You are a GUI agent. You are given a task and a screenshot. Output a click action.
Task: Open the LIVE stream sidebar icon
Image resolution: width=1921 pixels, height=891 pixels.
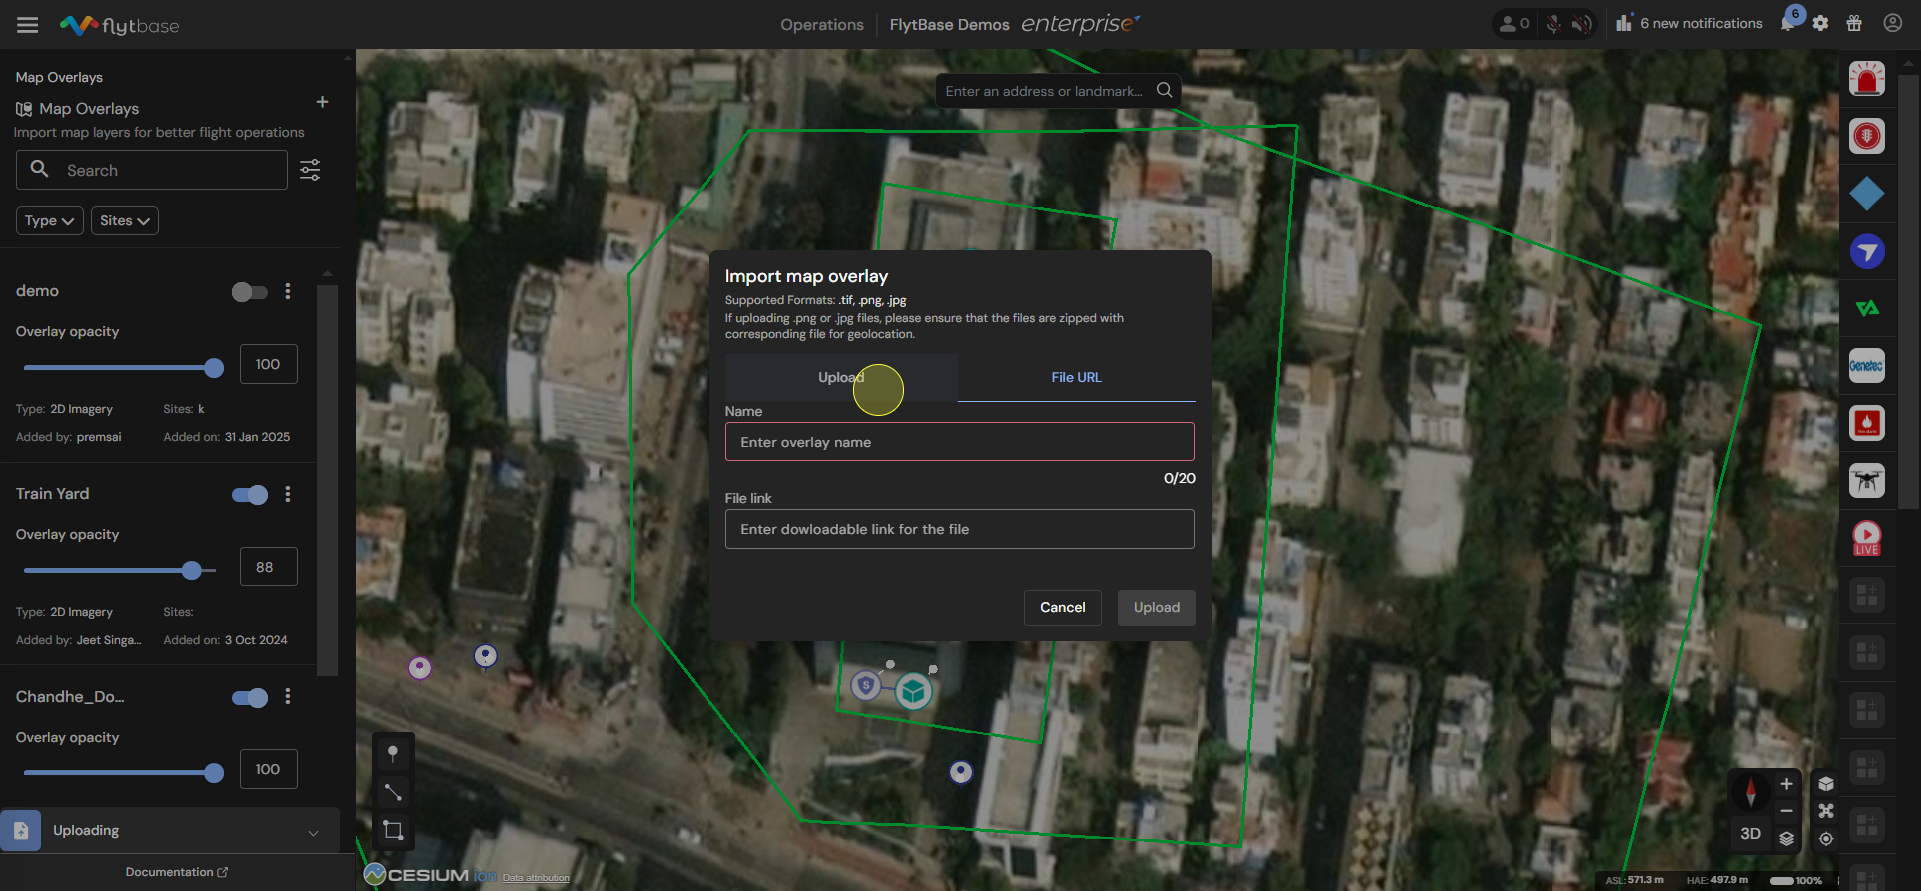click(x=1866, y=538)
